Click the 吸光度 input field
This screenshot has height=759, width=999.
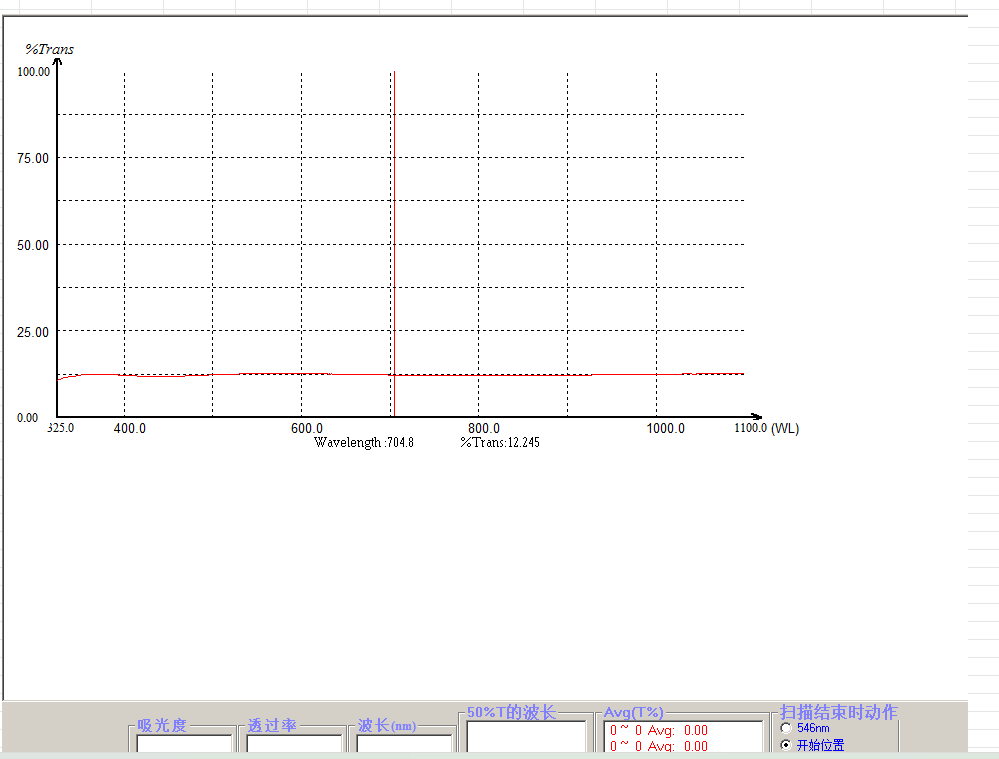184,744
